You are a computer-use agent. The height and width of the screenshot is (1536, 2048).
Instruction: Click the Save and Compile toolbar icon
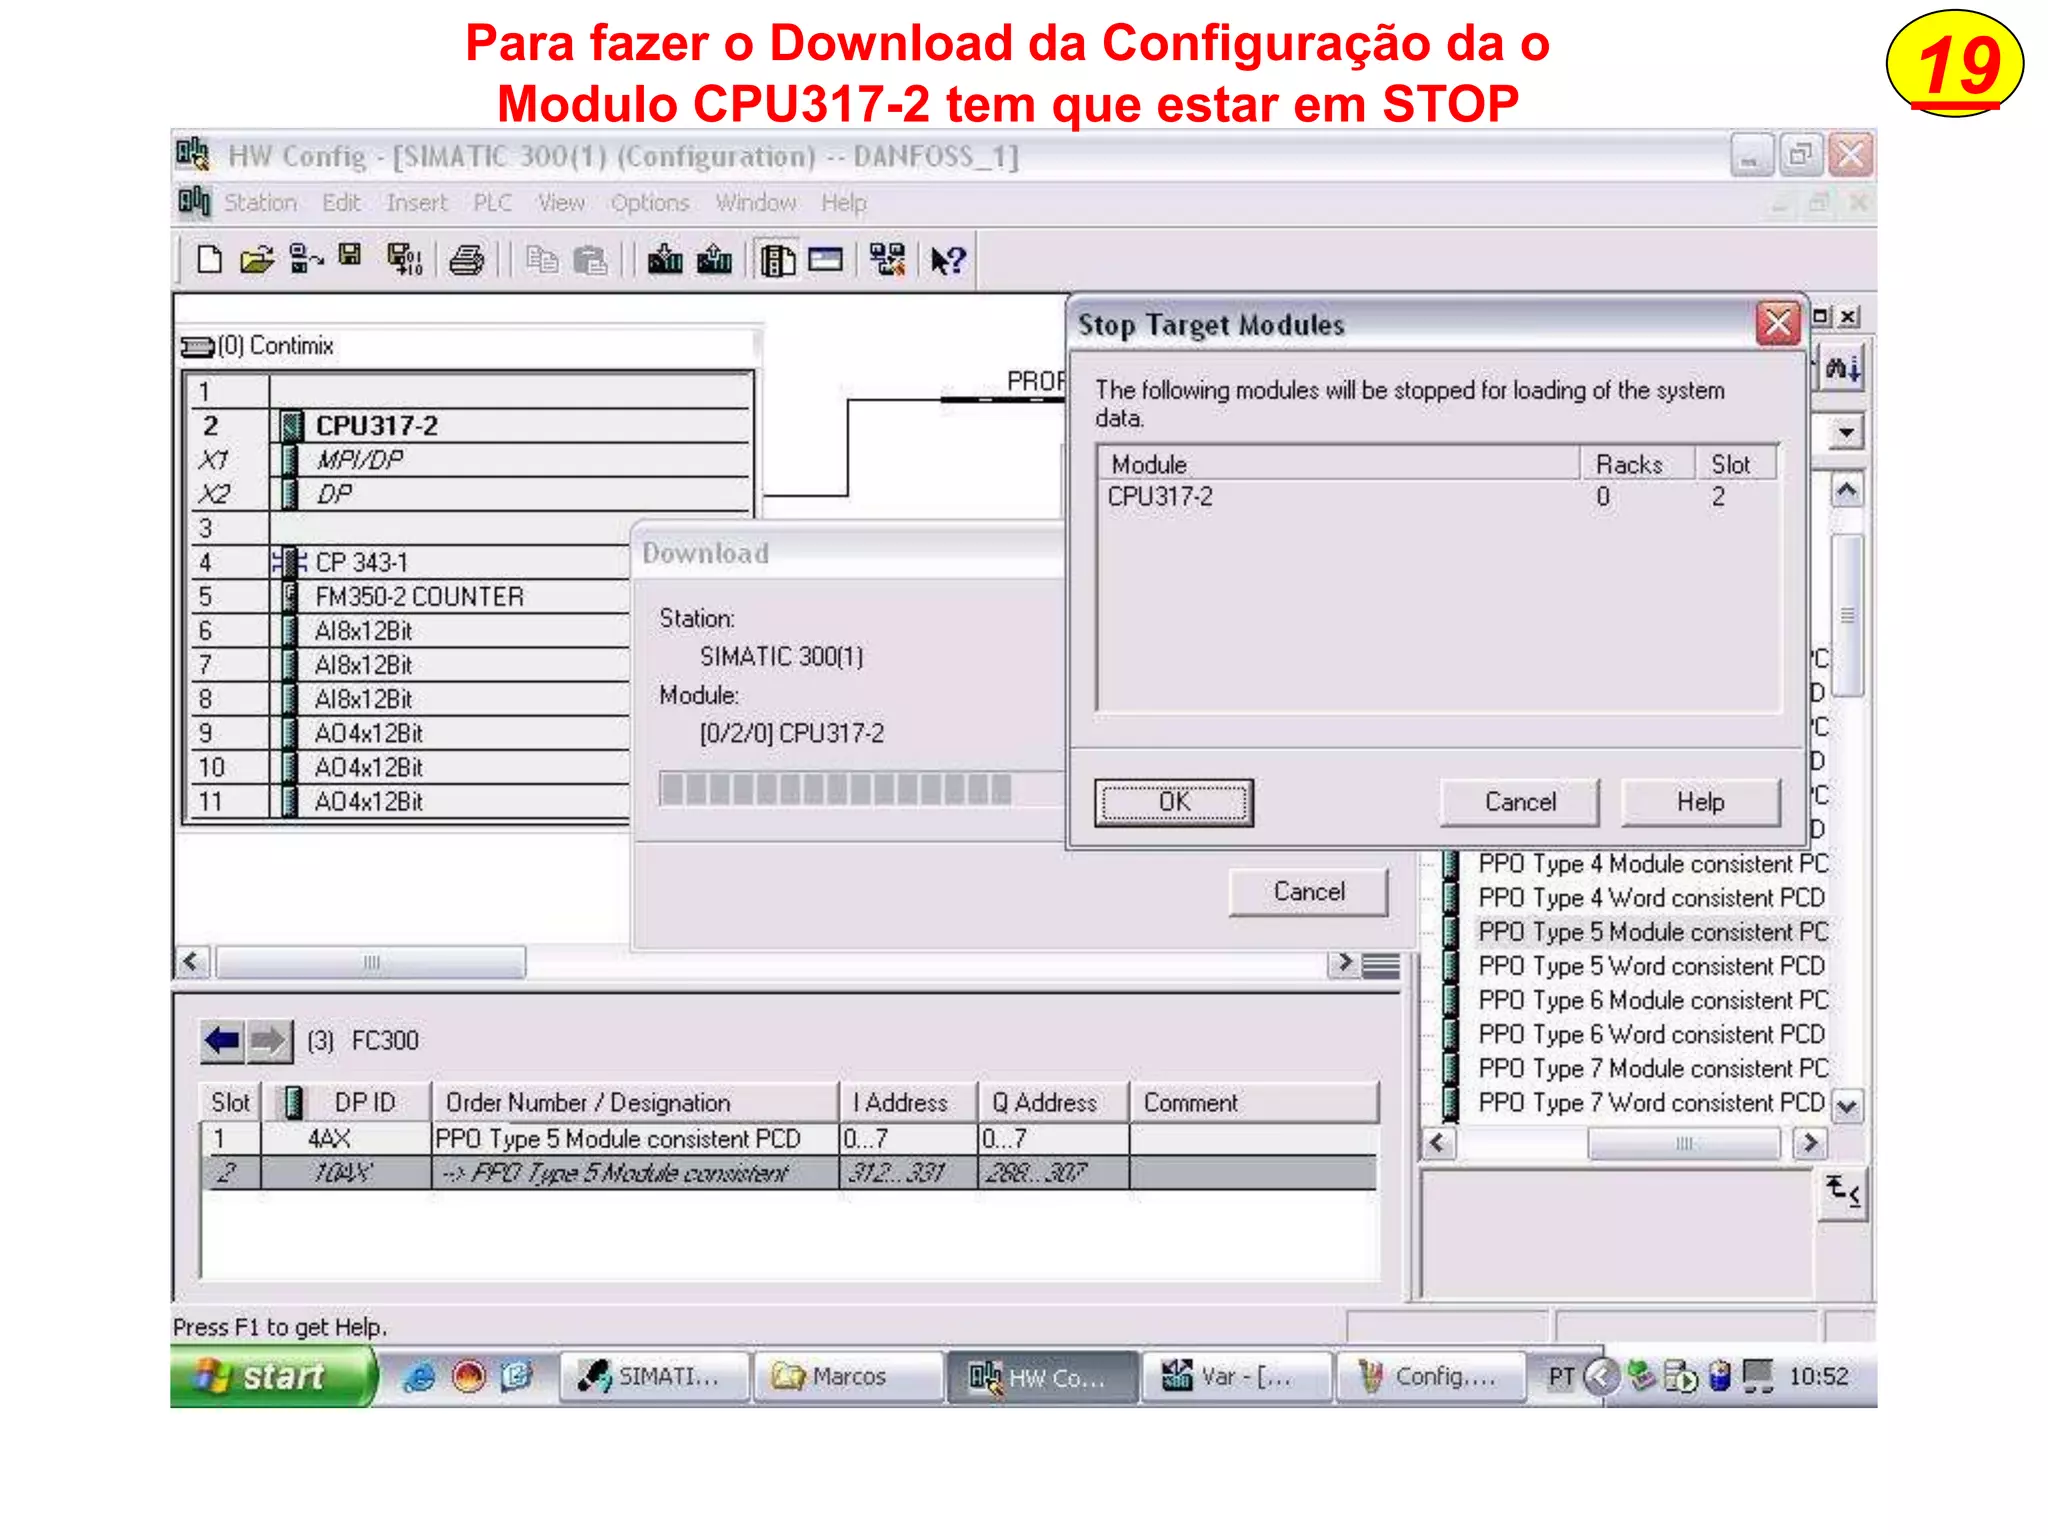coord(405,260)
